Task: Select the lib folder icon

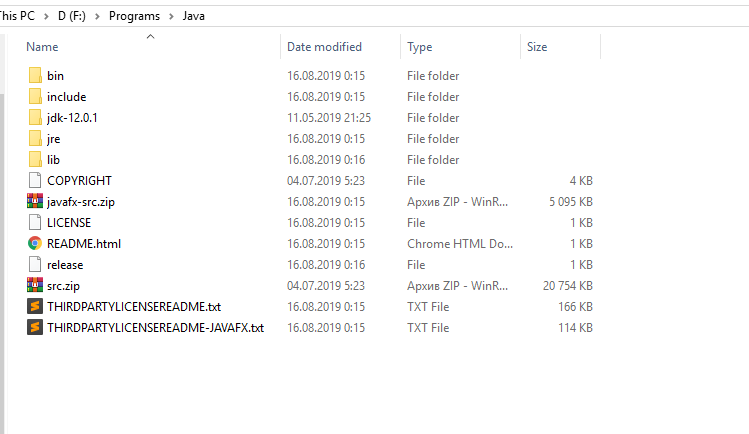Action: [35, 159]
